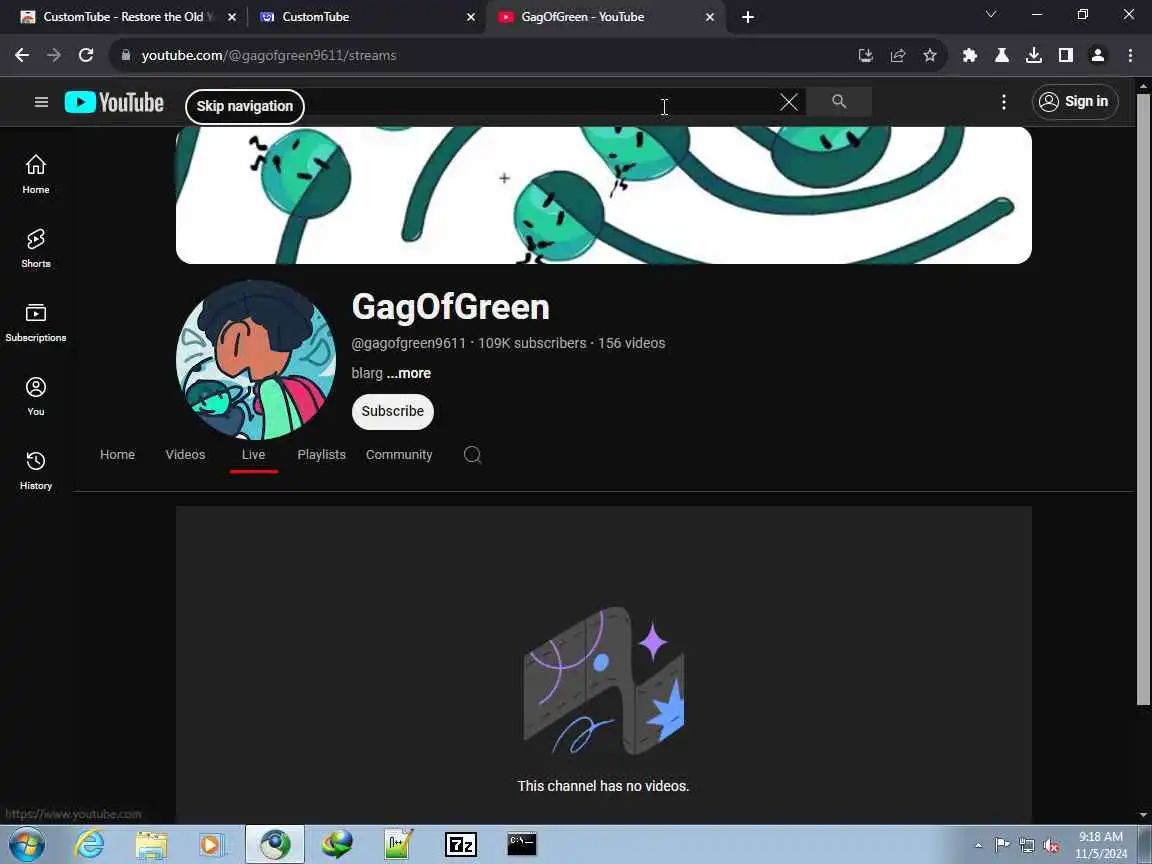
Task: Click the search magnifier button
Action: 839,101
